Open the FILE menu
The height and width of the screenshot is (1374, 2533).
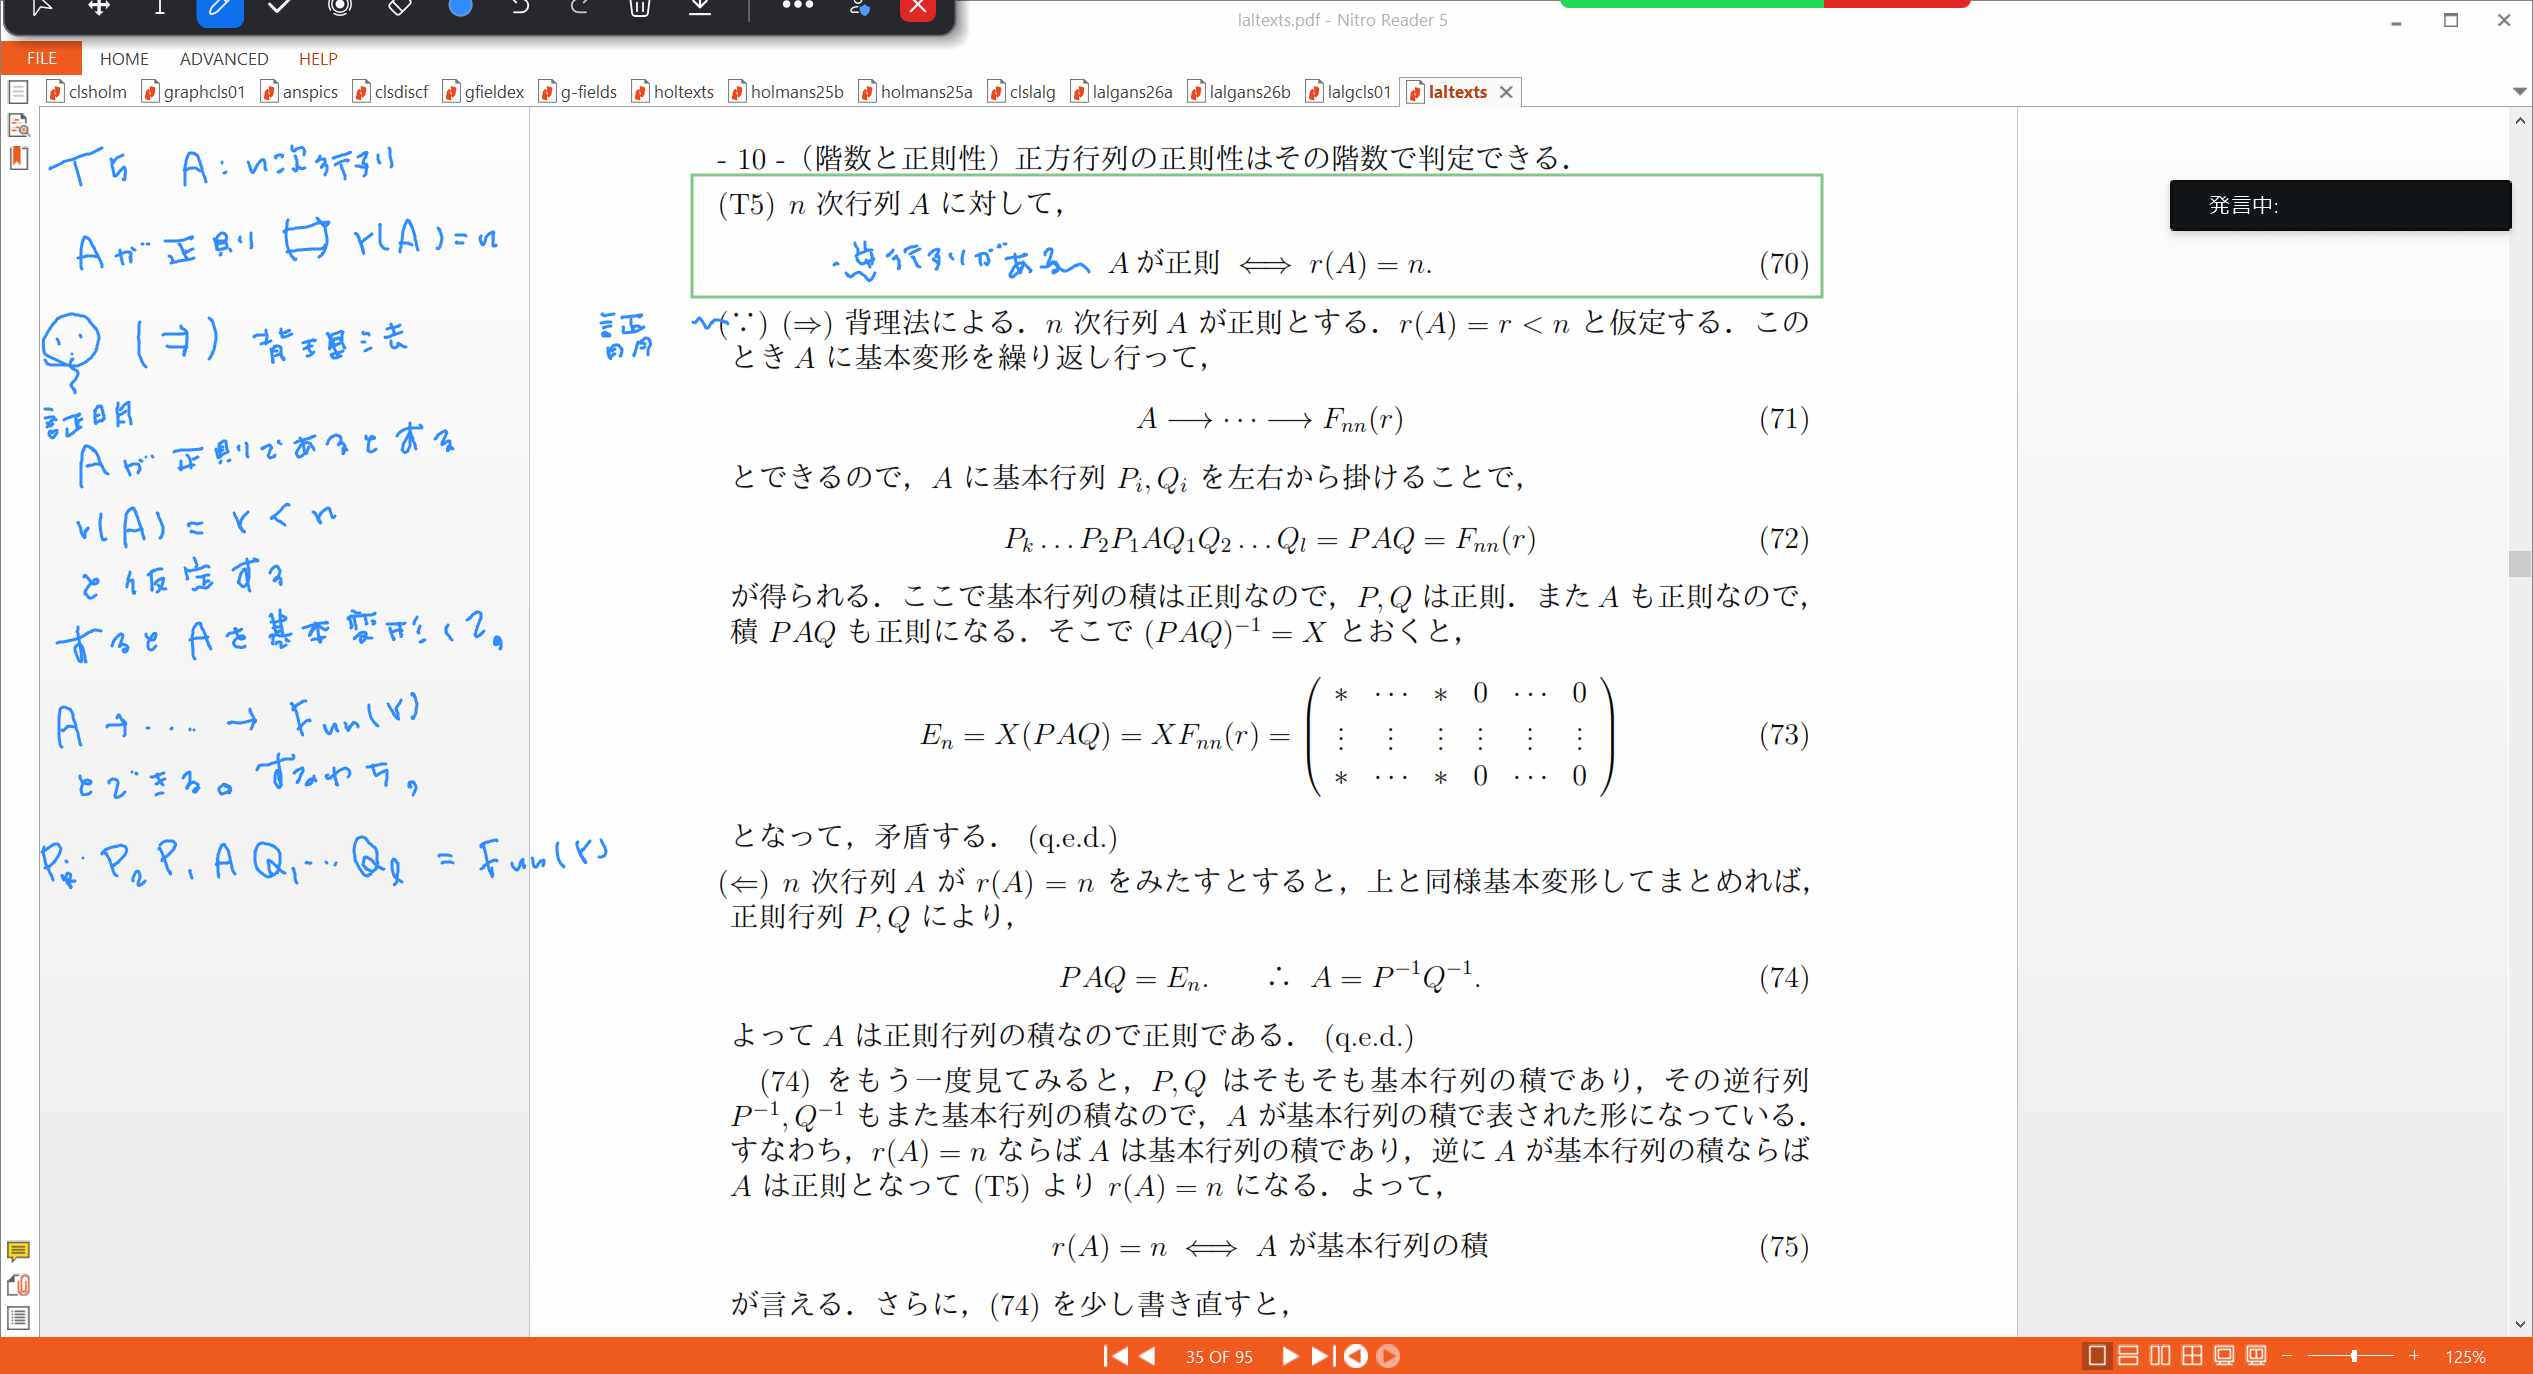pos(41,59)
